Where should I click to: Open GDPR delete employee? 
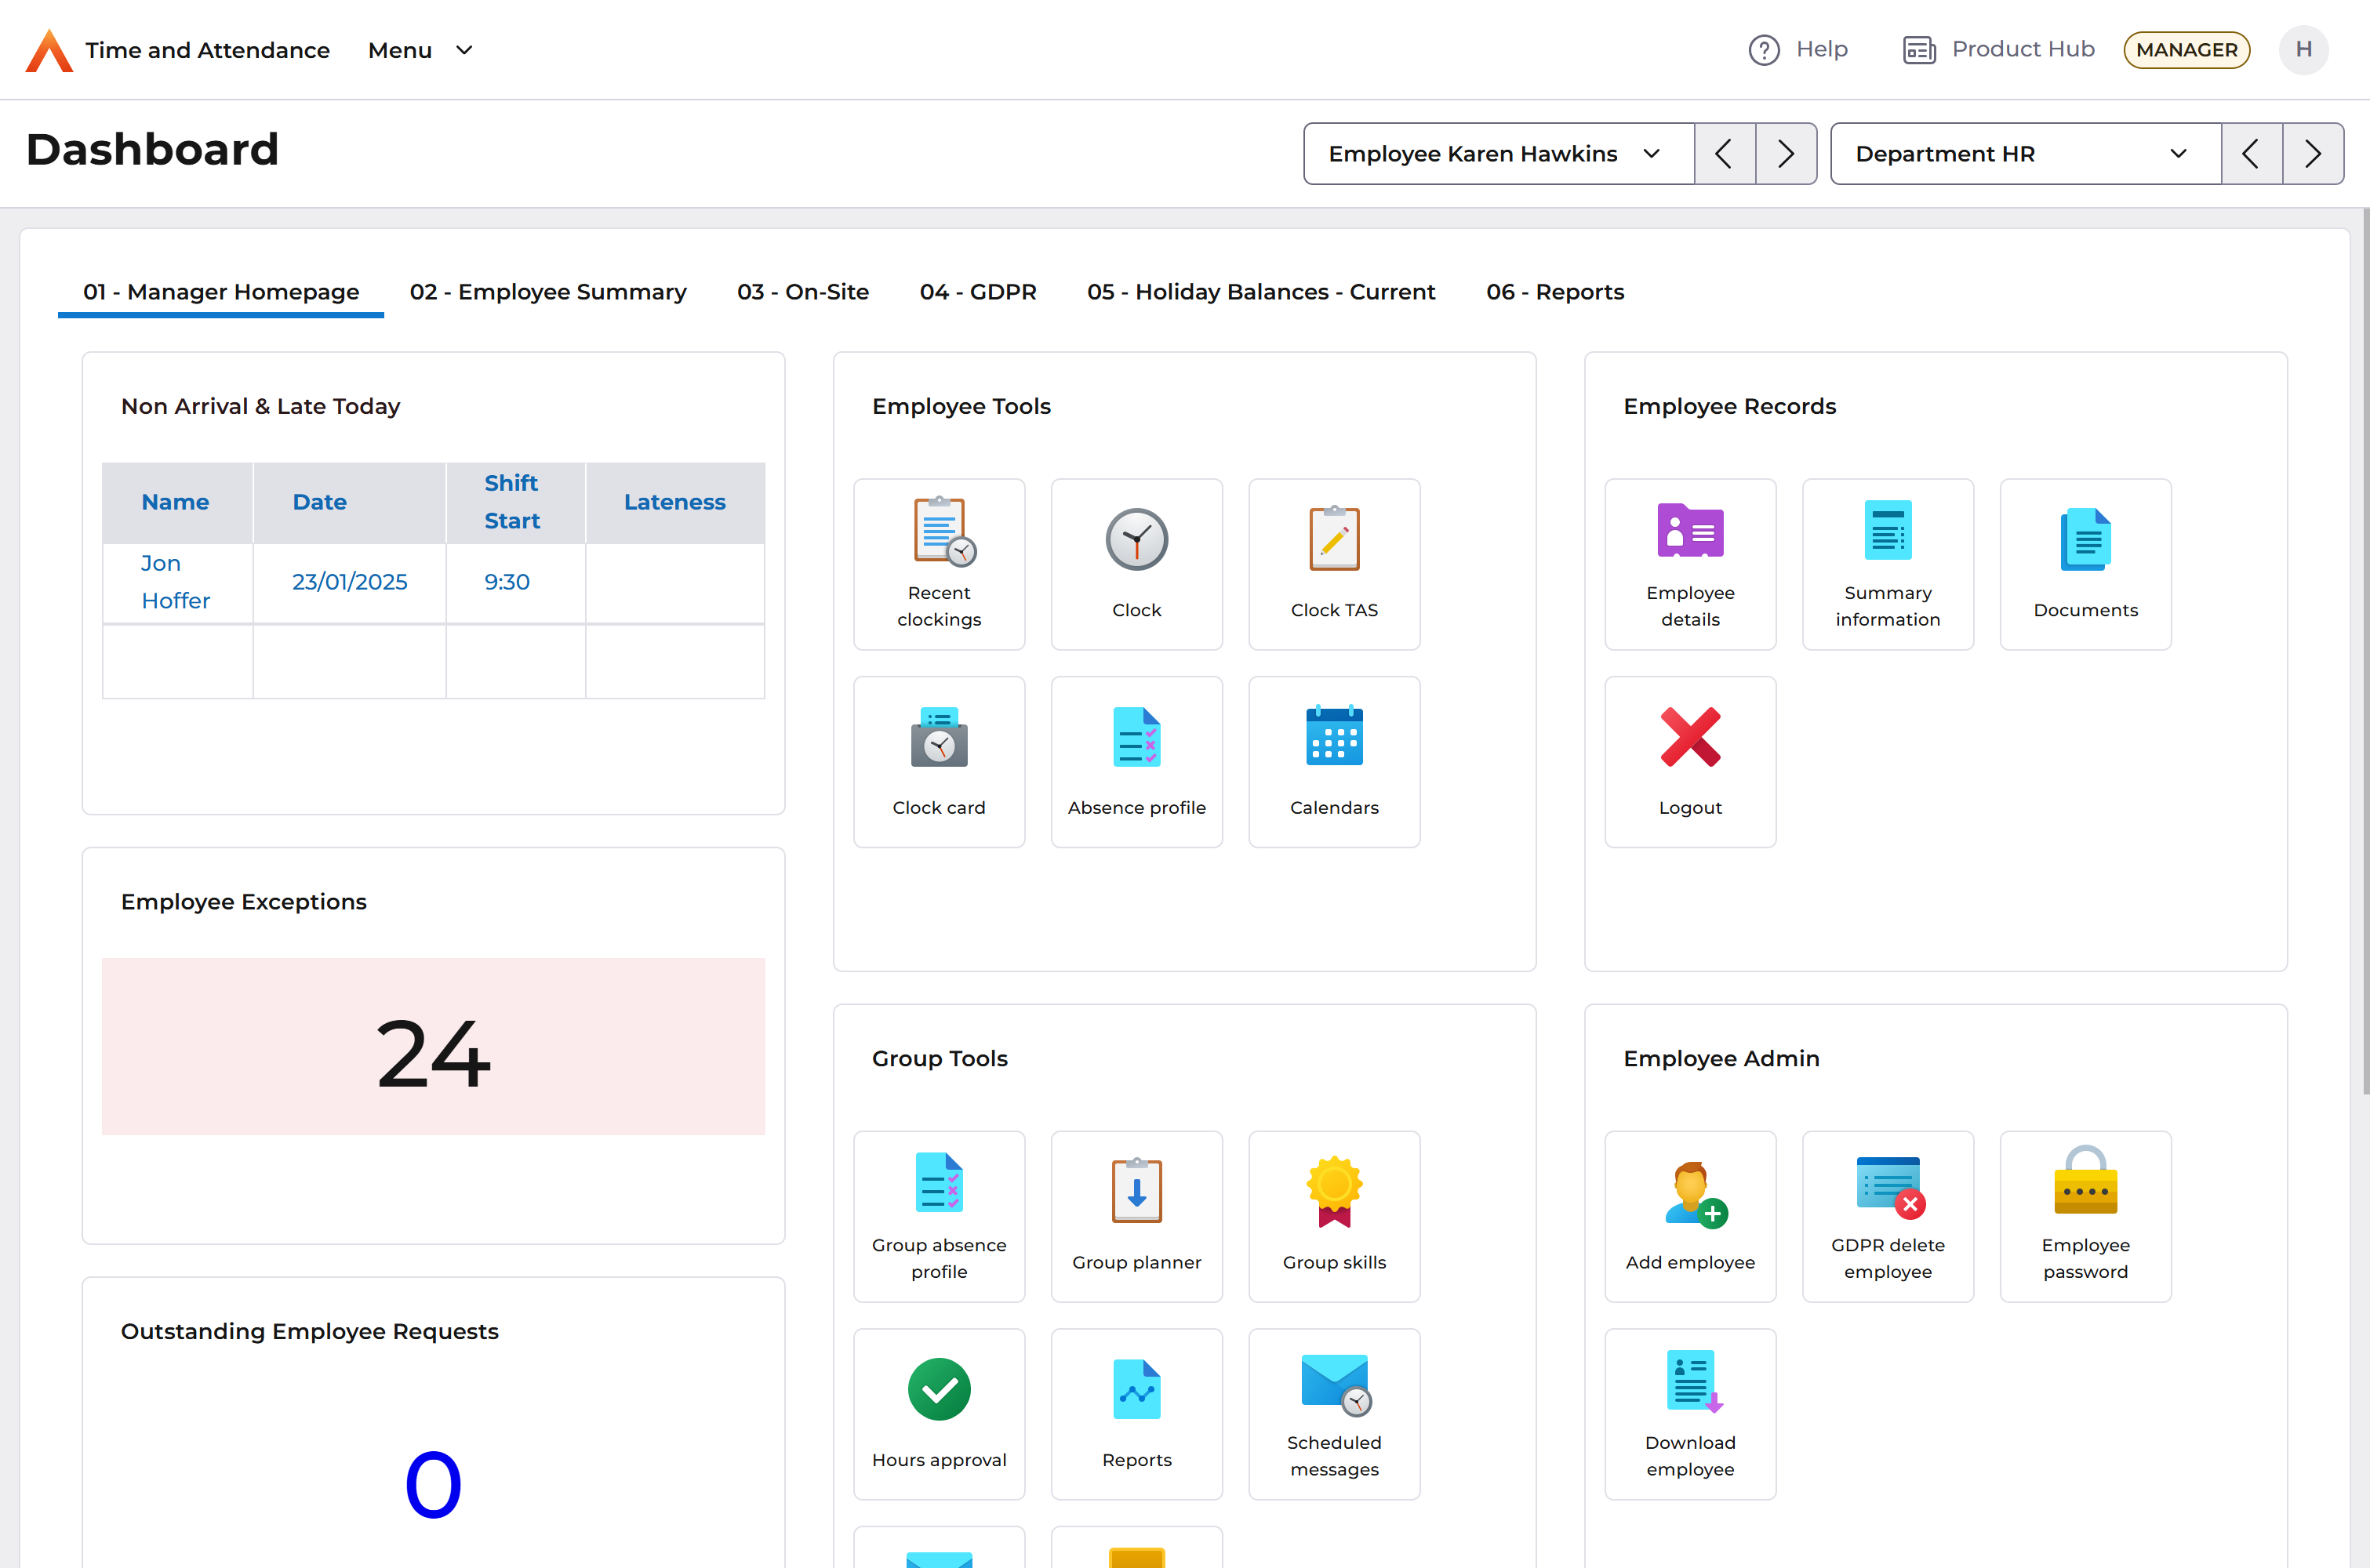tap(1888, 1215)
